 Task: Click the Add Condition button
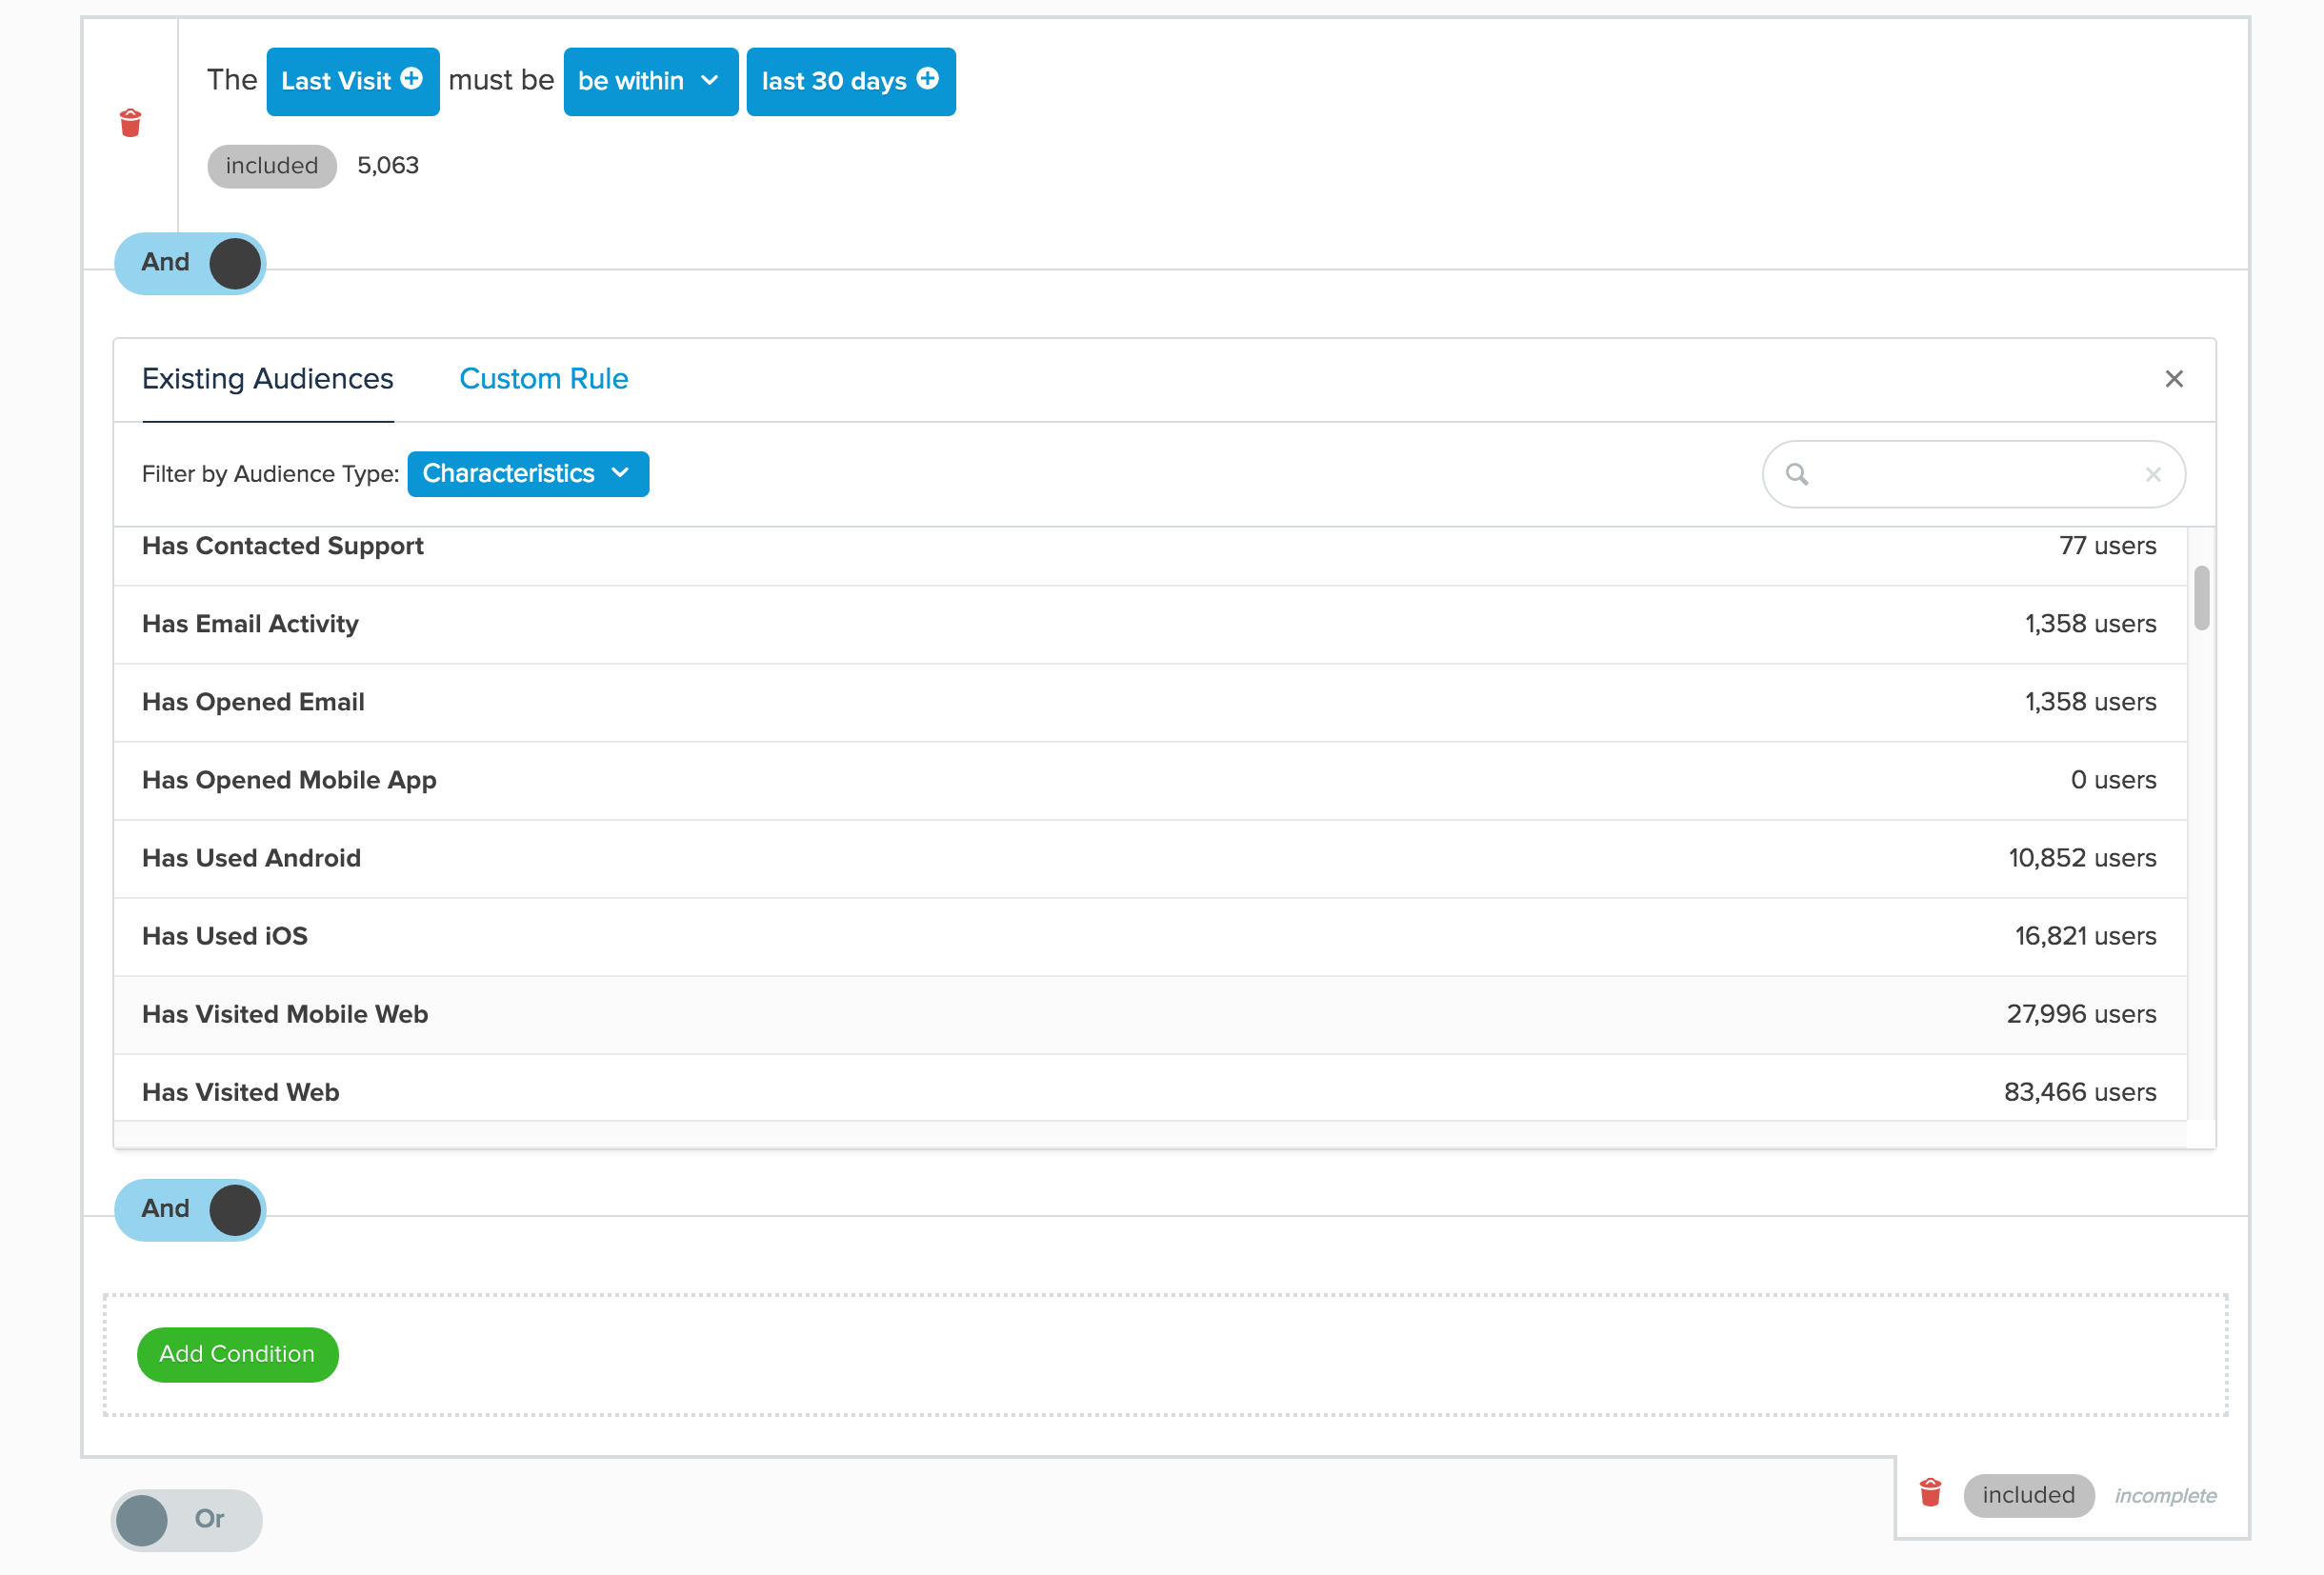pyautogui.click(x=238, y=1355)
